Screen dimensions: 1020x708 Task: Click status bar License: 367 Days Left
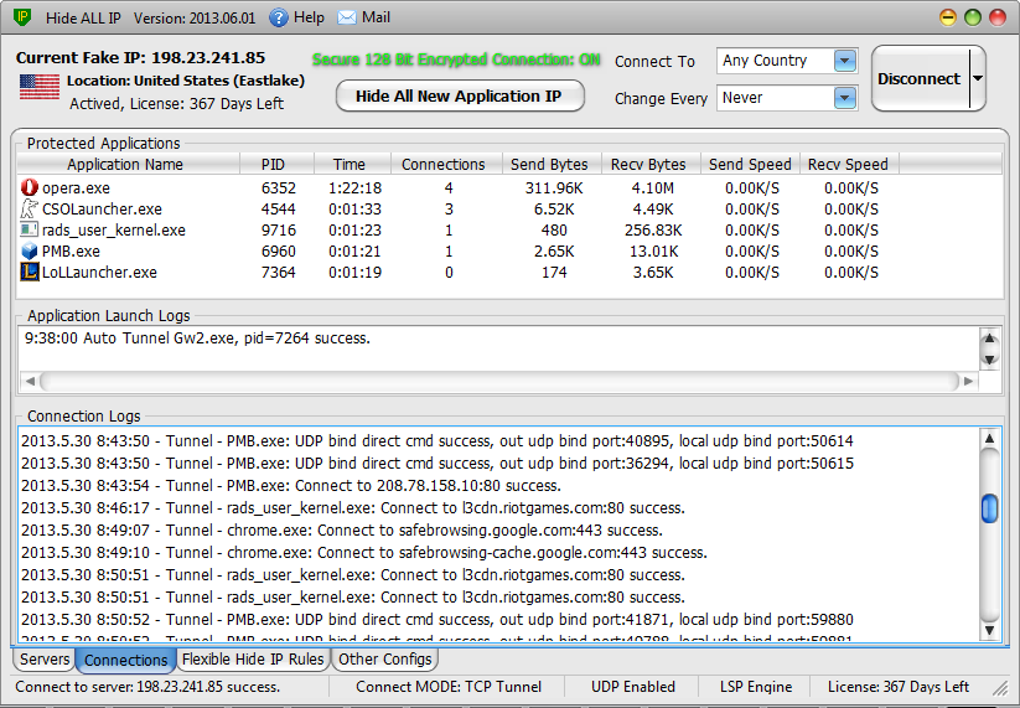coord(898,687)
